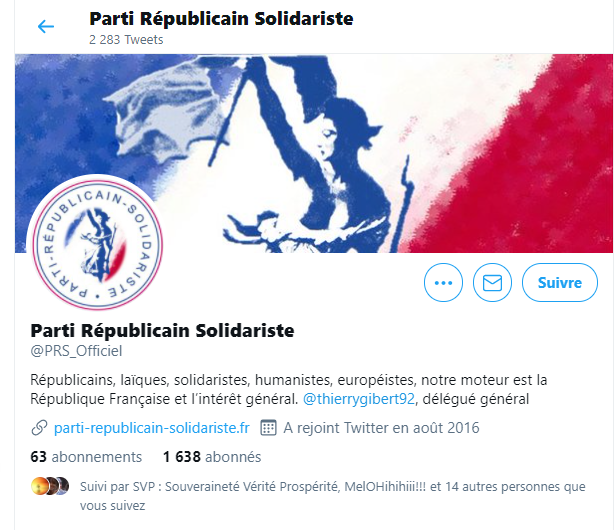
Task: Click 'A rejoint Twitter en août 2016' text
Action: (381, 428)
